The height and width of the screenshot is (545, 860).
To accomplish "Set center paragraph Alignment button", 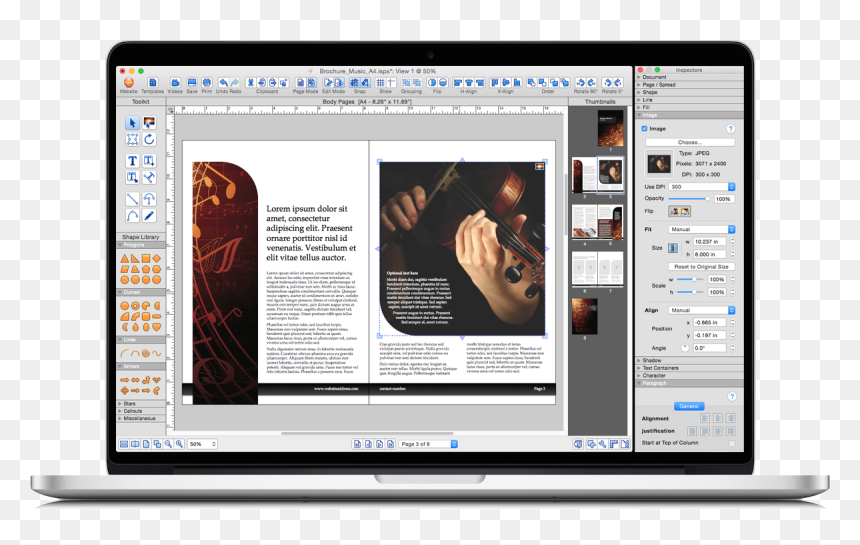I will [x=717, y=418].
